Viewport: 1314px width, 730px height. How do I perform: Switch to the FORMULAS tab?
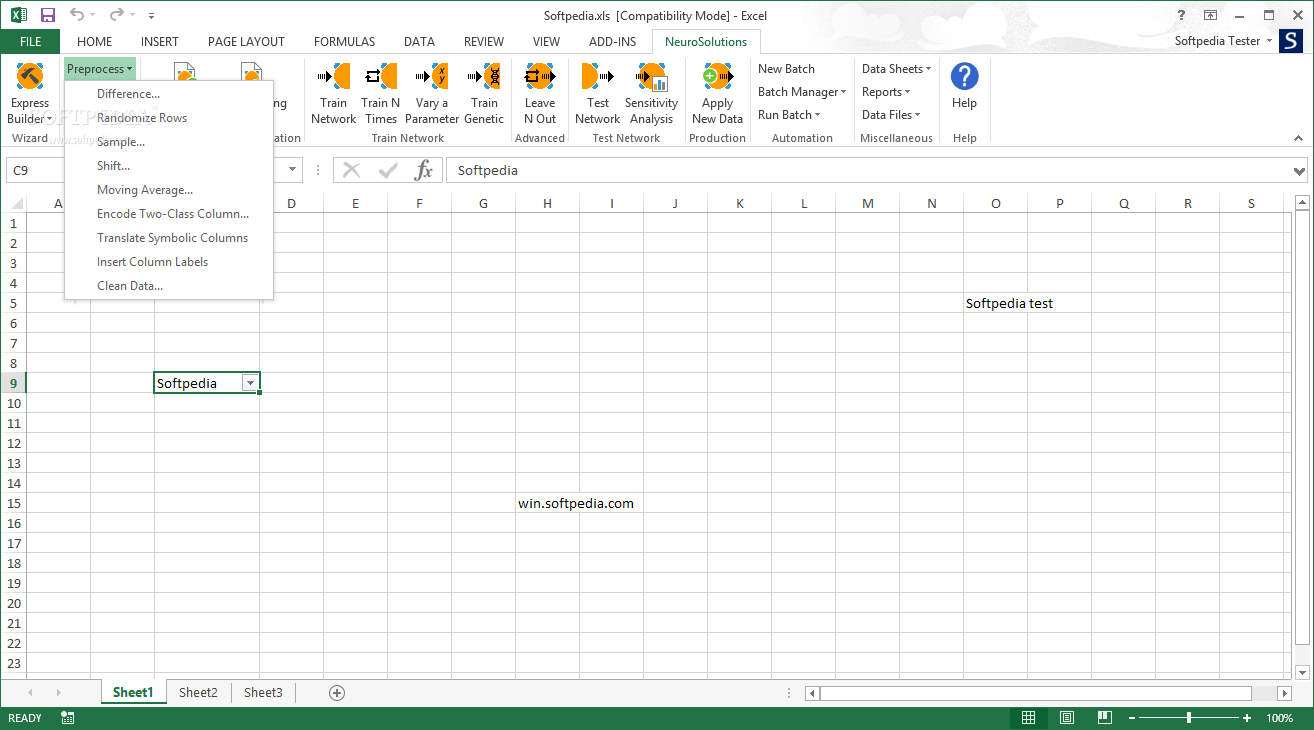click(344, 42)
